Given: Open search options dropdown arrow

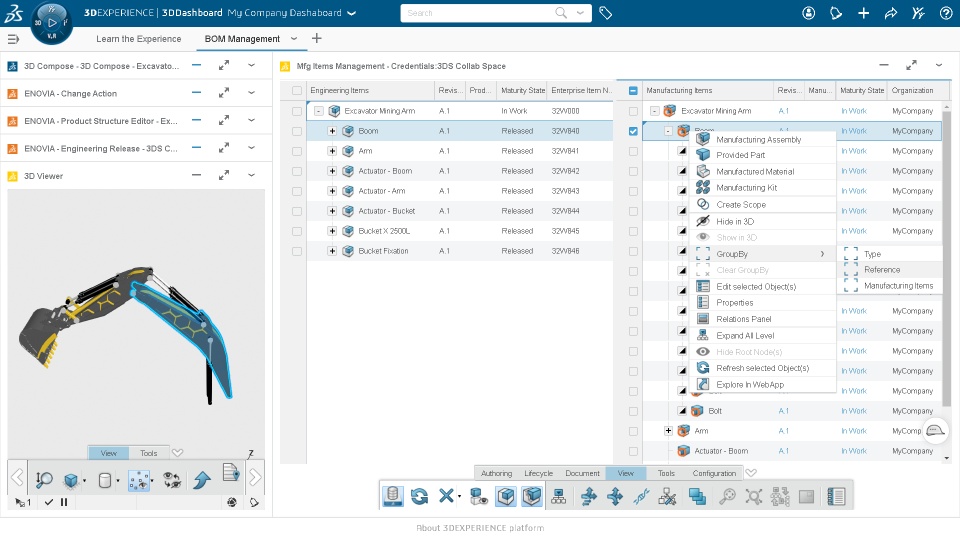Looking at the screenshot, I should pos(580,13).
